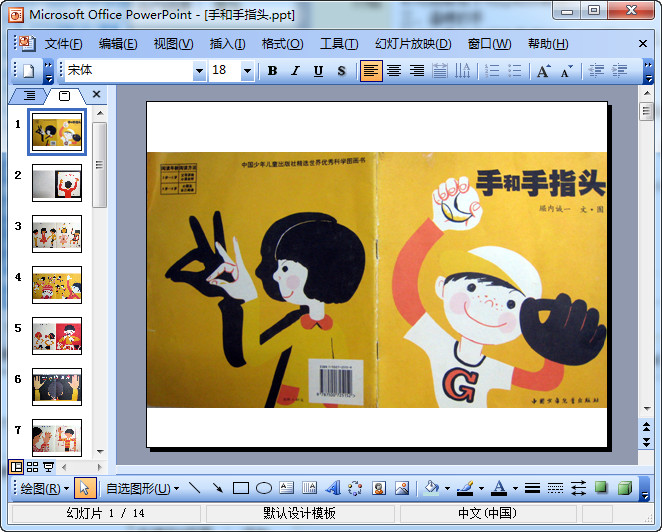The image size is (662, 532).
Task: Open the 插入(I) menu
Action: [x=228, y=44]
